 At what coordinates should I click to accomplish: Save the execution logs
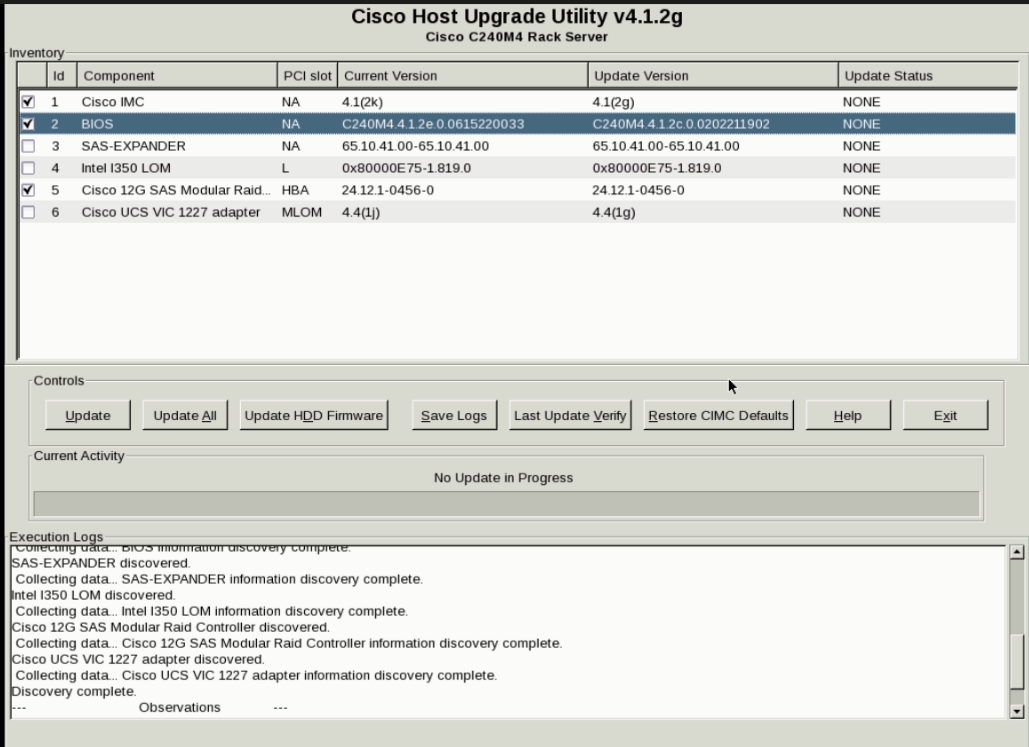pyautogui.click(x=454, y=415)
